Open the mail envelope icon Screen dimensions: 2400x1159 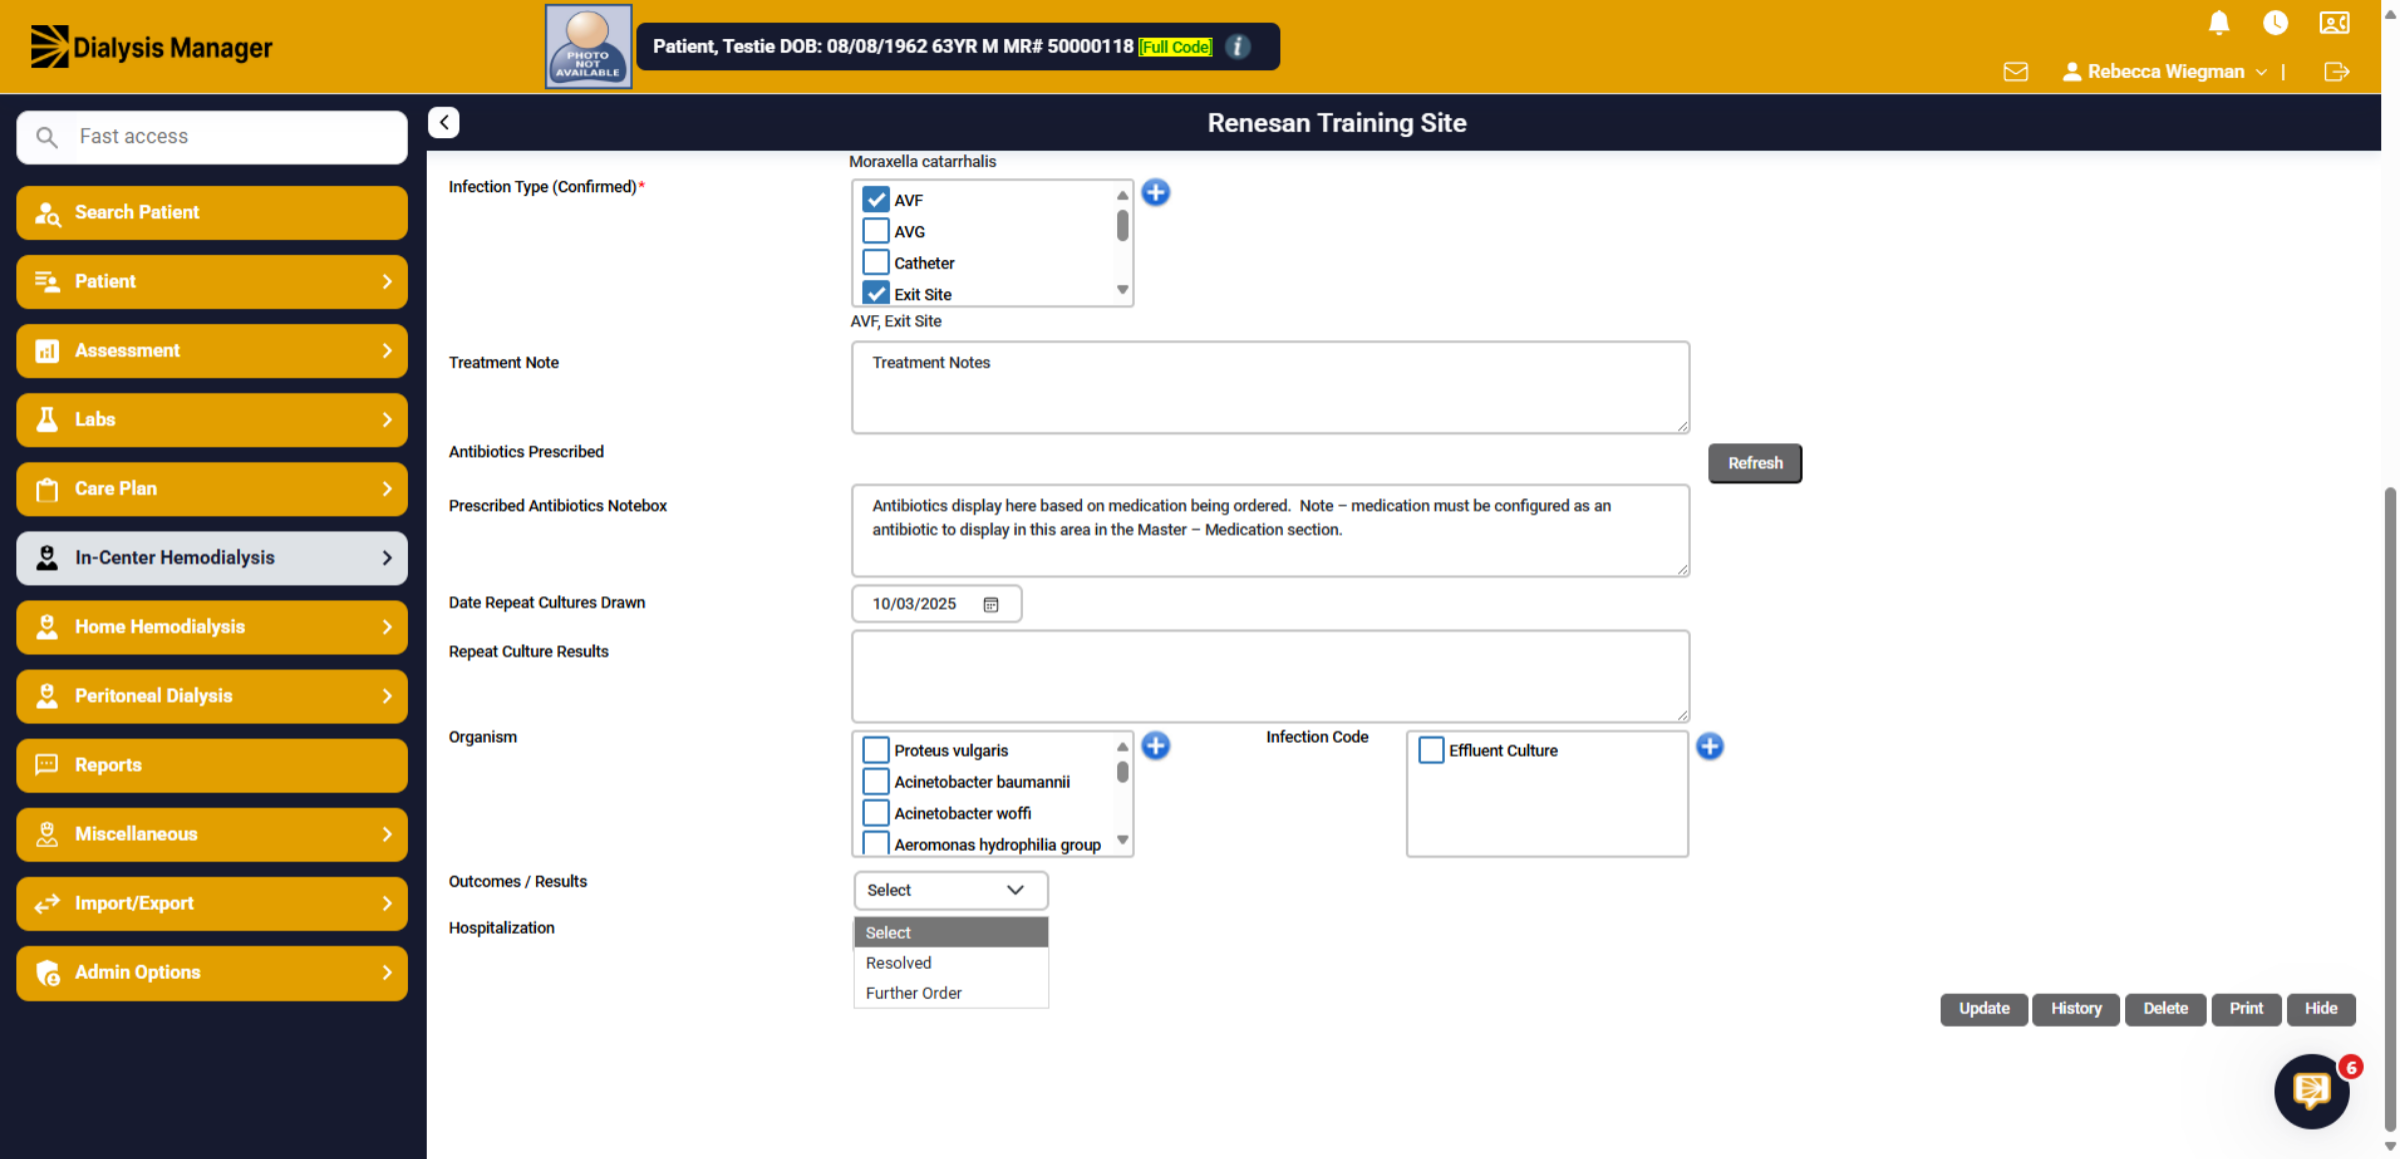coord(2015,72)
